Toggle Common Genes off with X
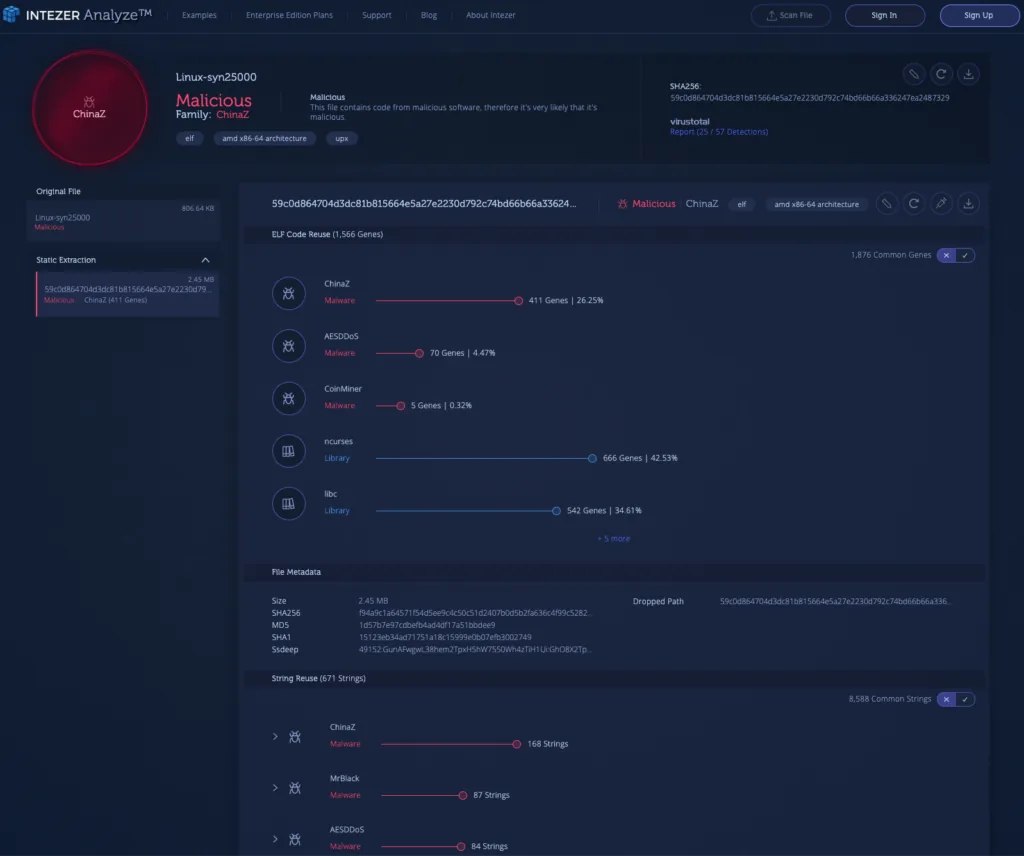Viewport: 1024px width, 856px height. click(946, 255)
